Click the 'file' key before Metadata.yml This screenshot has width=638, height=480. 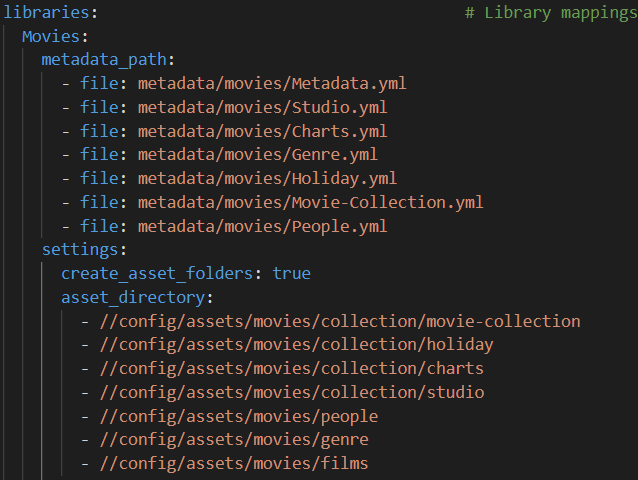click(x=99, y=83)
